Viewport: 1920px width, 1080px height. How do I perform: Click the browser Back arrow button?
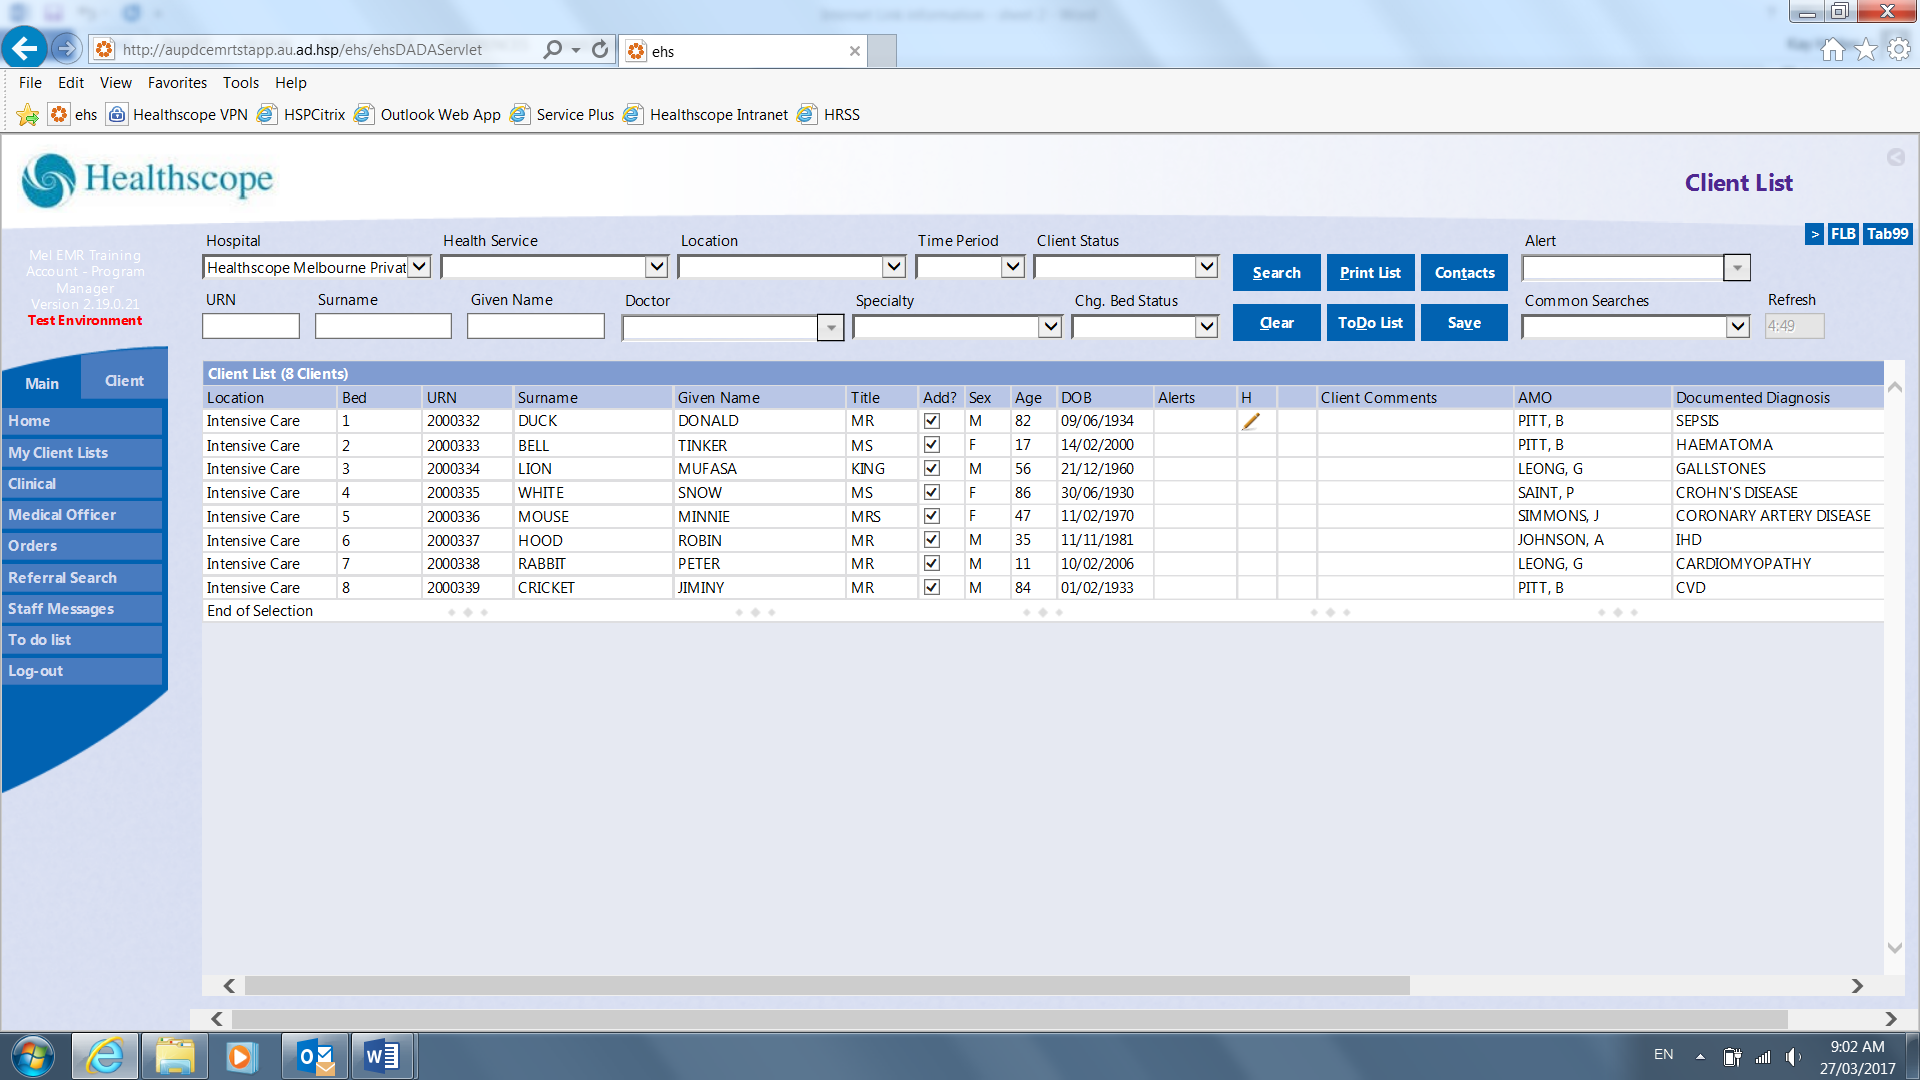(x=25, y=48)
